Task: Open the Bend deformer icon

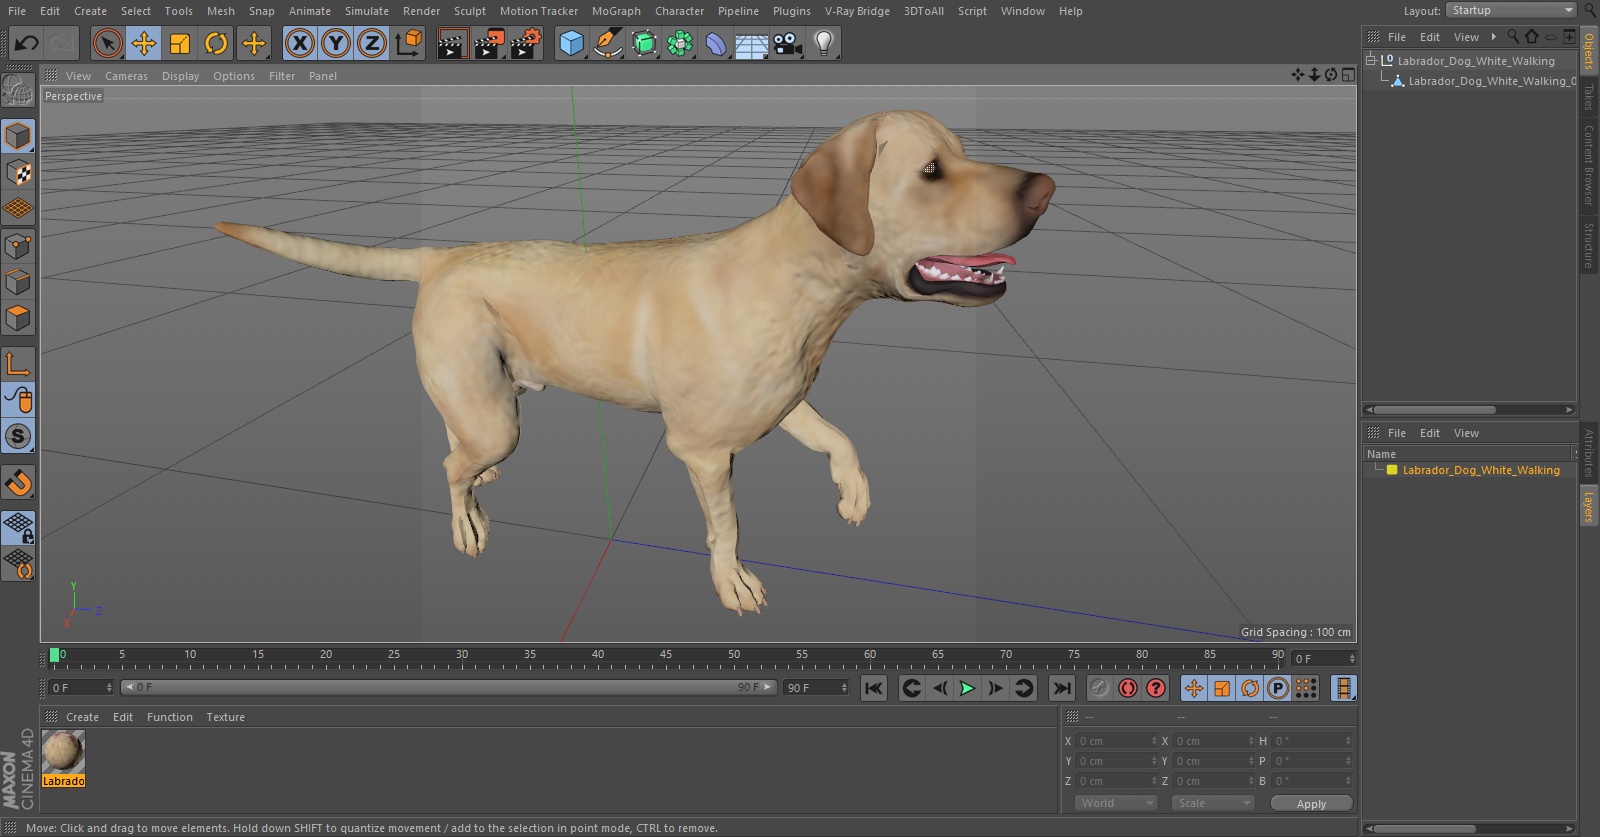Action: (x=716, y=43)
